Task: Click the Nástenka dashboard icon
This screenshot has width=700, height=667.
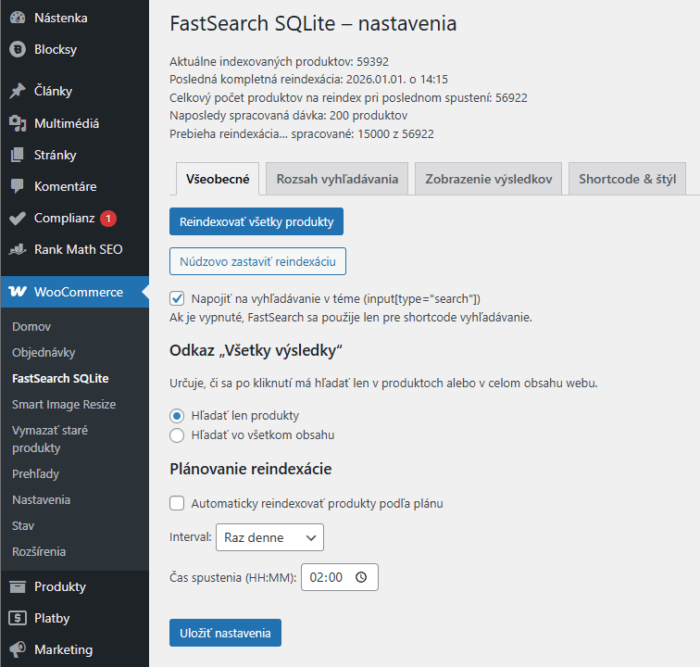Action: click(17, 18)
